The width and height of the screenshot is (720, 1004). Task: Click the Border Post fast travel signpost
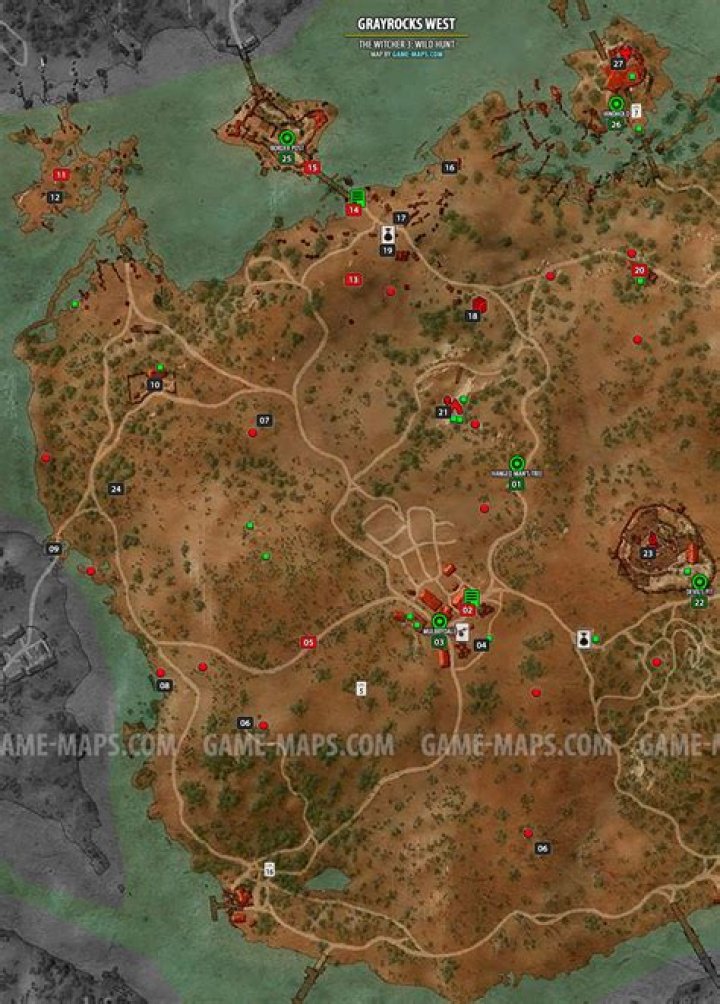coord(286,137)
